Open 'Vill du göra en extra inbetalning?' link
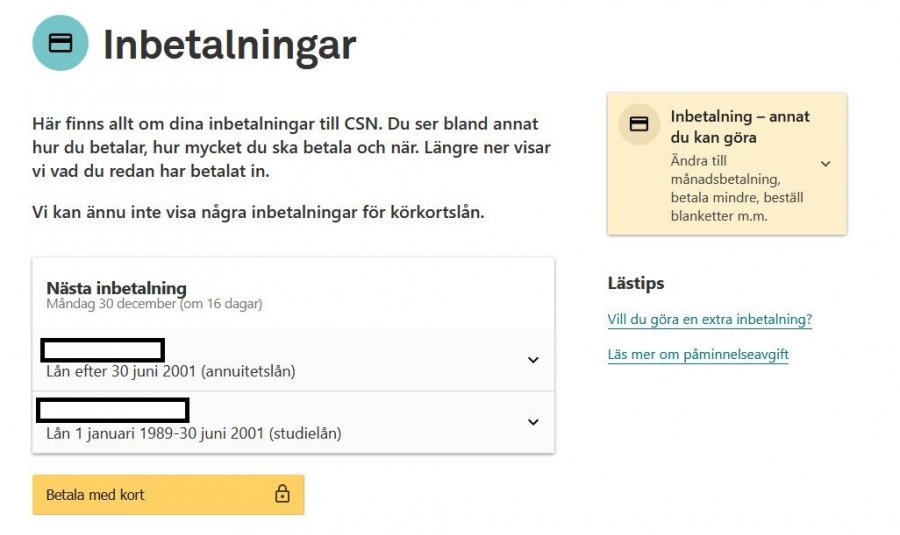The height and width of the screenshot is (535, 900). 709,320
